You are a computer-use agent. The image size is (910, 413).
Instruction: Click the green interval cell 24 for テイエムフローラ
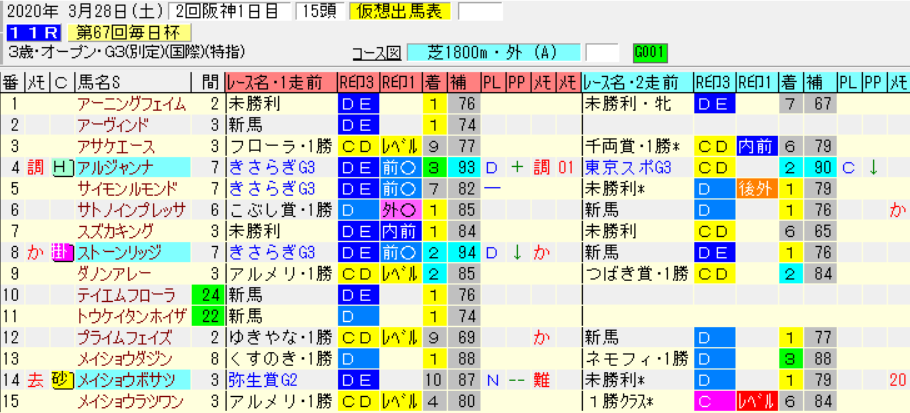208,295
